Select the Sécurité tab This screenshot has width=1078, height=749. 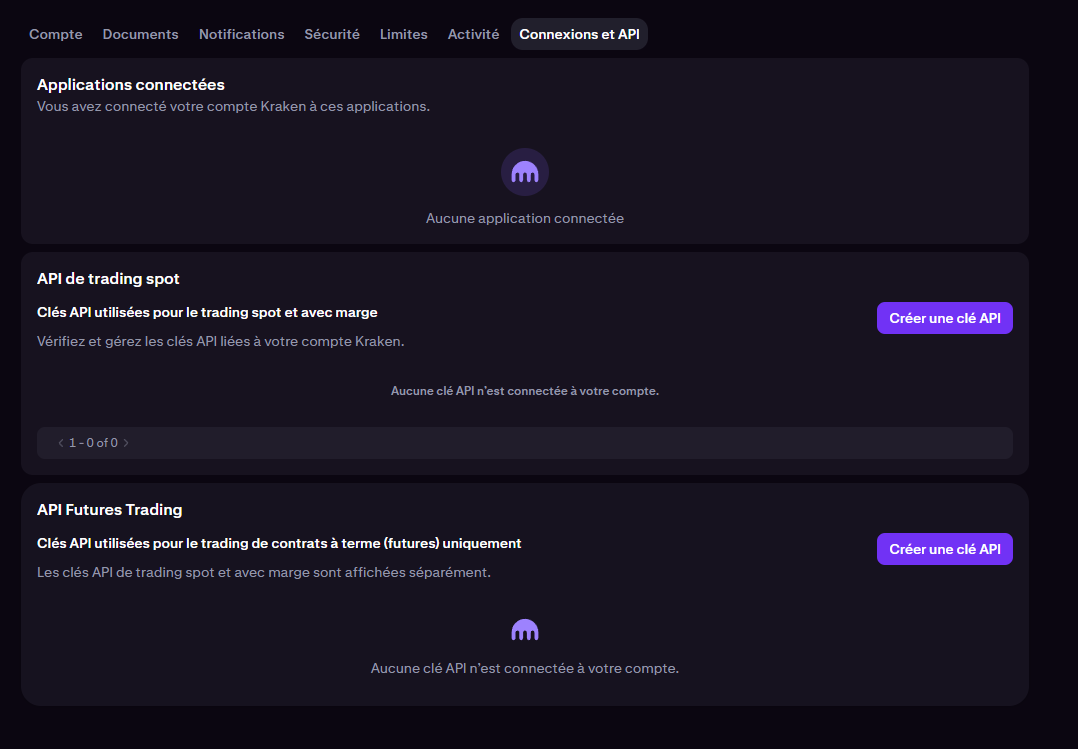click(x=332, y=34)
